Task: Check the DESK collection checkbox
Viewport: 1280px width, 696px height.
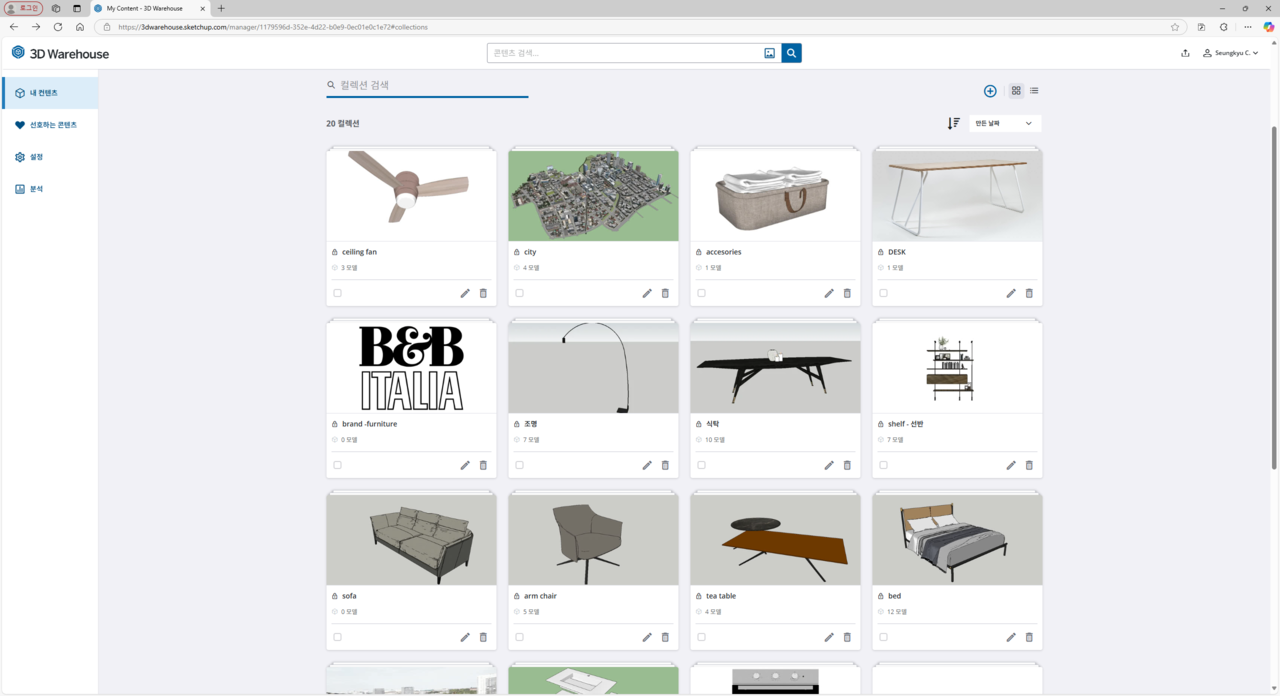Action: 883,293
